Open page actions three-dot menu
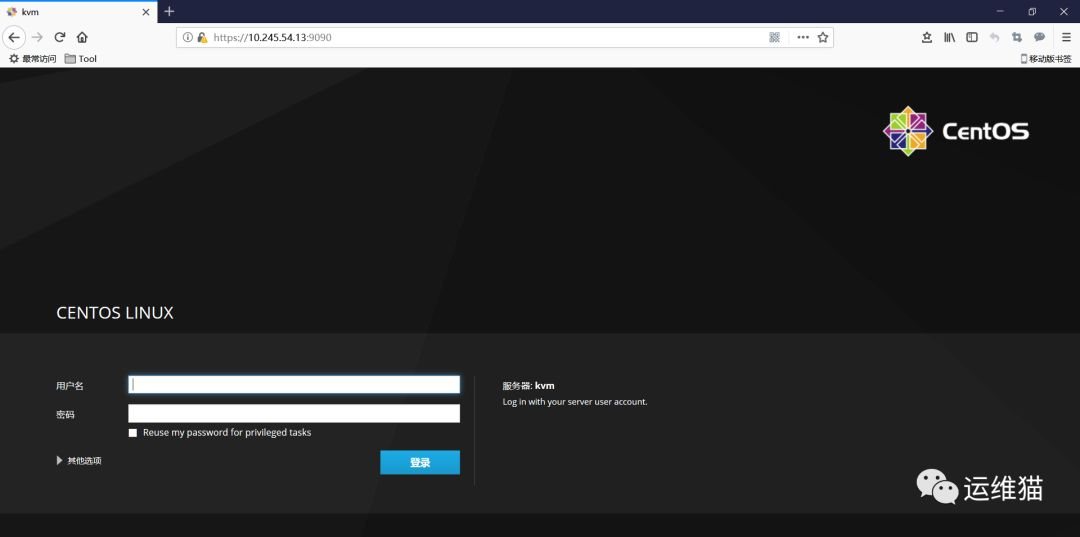Viewport: 1080px width, 537px height. point(802,37)
